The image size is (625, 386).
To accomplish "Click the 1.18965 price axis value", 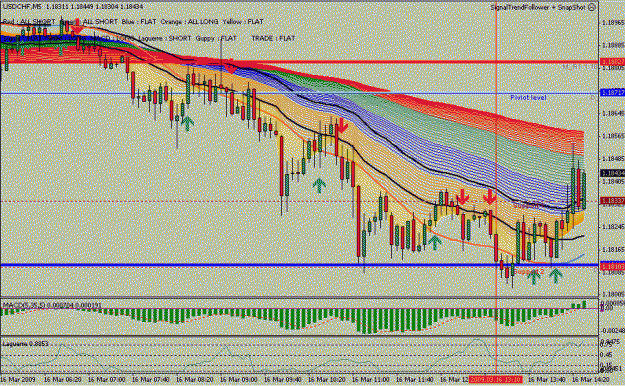I will [613, 22].
